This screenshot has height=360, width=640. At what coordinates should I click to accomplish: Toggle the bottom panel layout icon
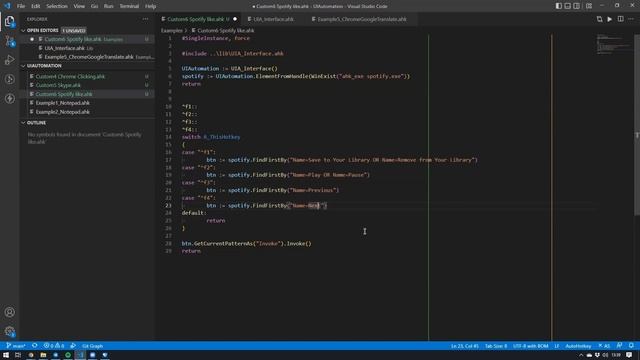(567, 6)
